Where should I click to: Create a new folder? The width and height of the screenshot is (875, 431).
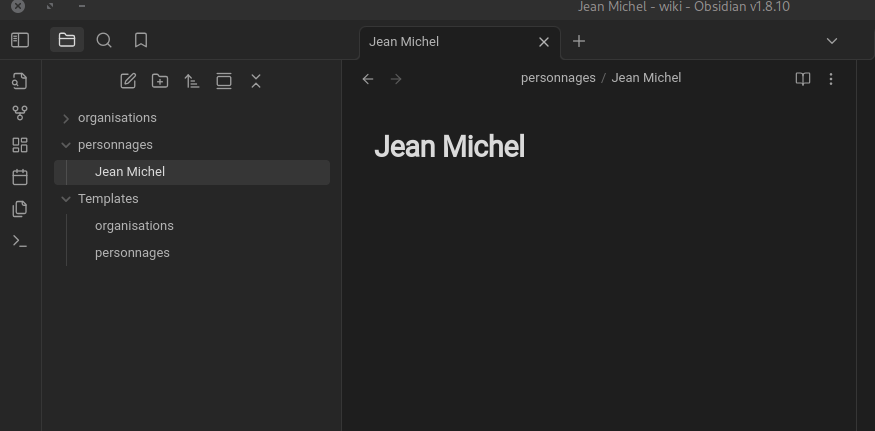pos(160,81)
